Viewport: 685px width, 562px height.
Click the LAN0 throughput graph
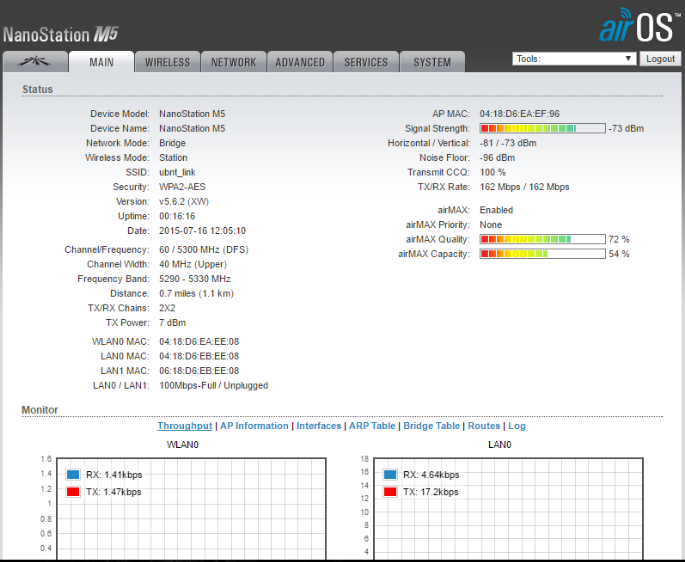(508, 509)
